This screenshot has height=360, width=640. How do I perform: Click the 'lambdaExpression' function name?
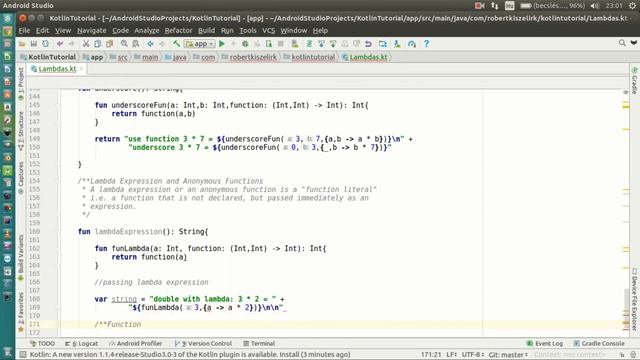[x=128, y=232]
